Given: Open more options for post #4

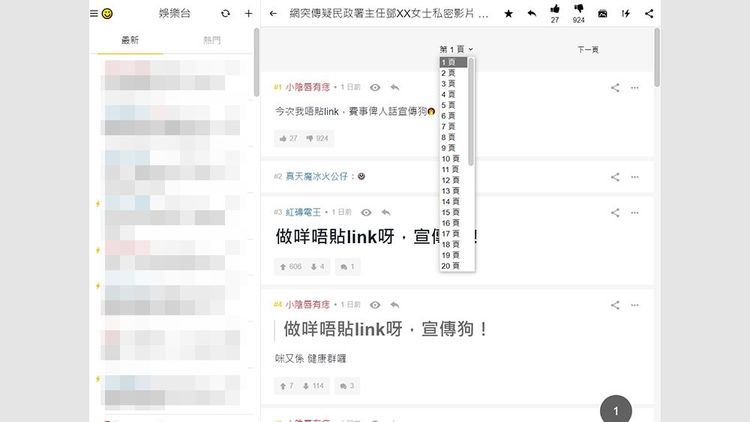Looking at the screenshot, I should tap(635, 305).
